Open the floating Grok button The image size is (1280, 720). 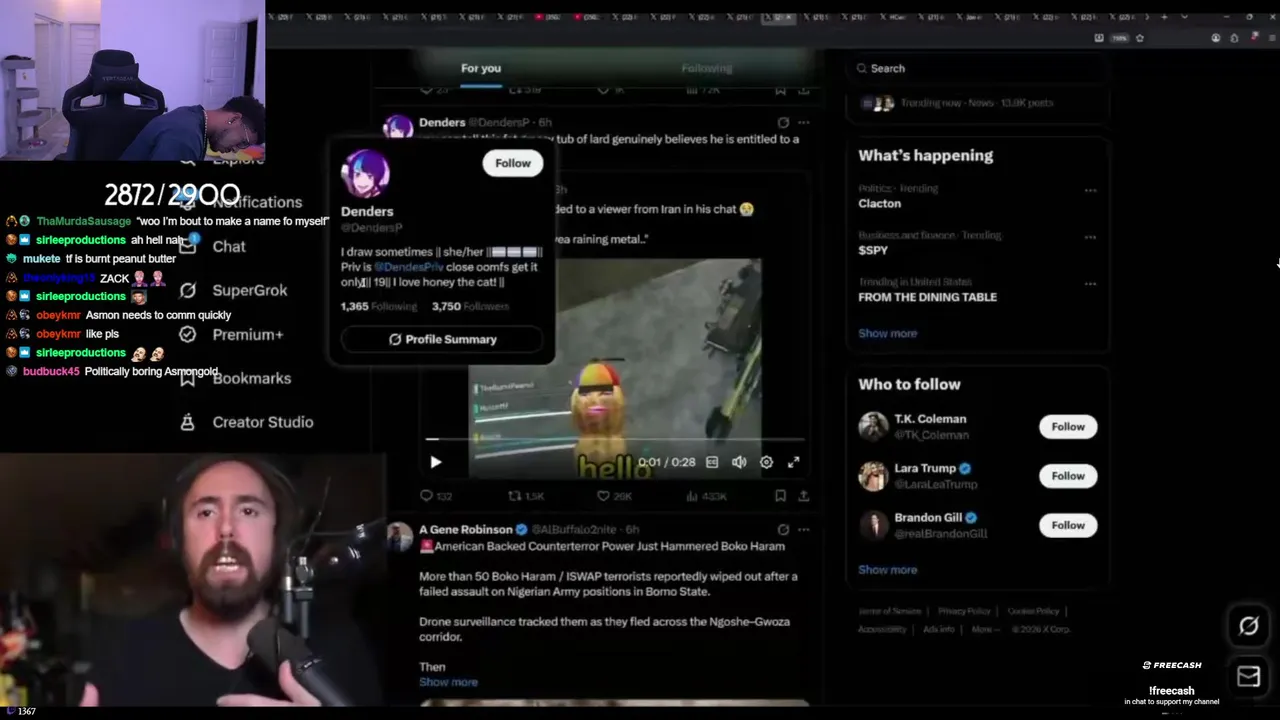pyautogui.click(x=1248, y=626)
